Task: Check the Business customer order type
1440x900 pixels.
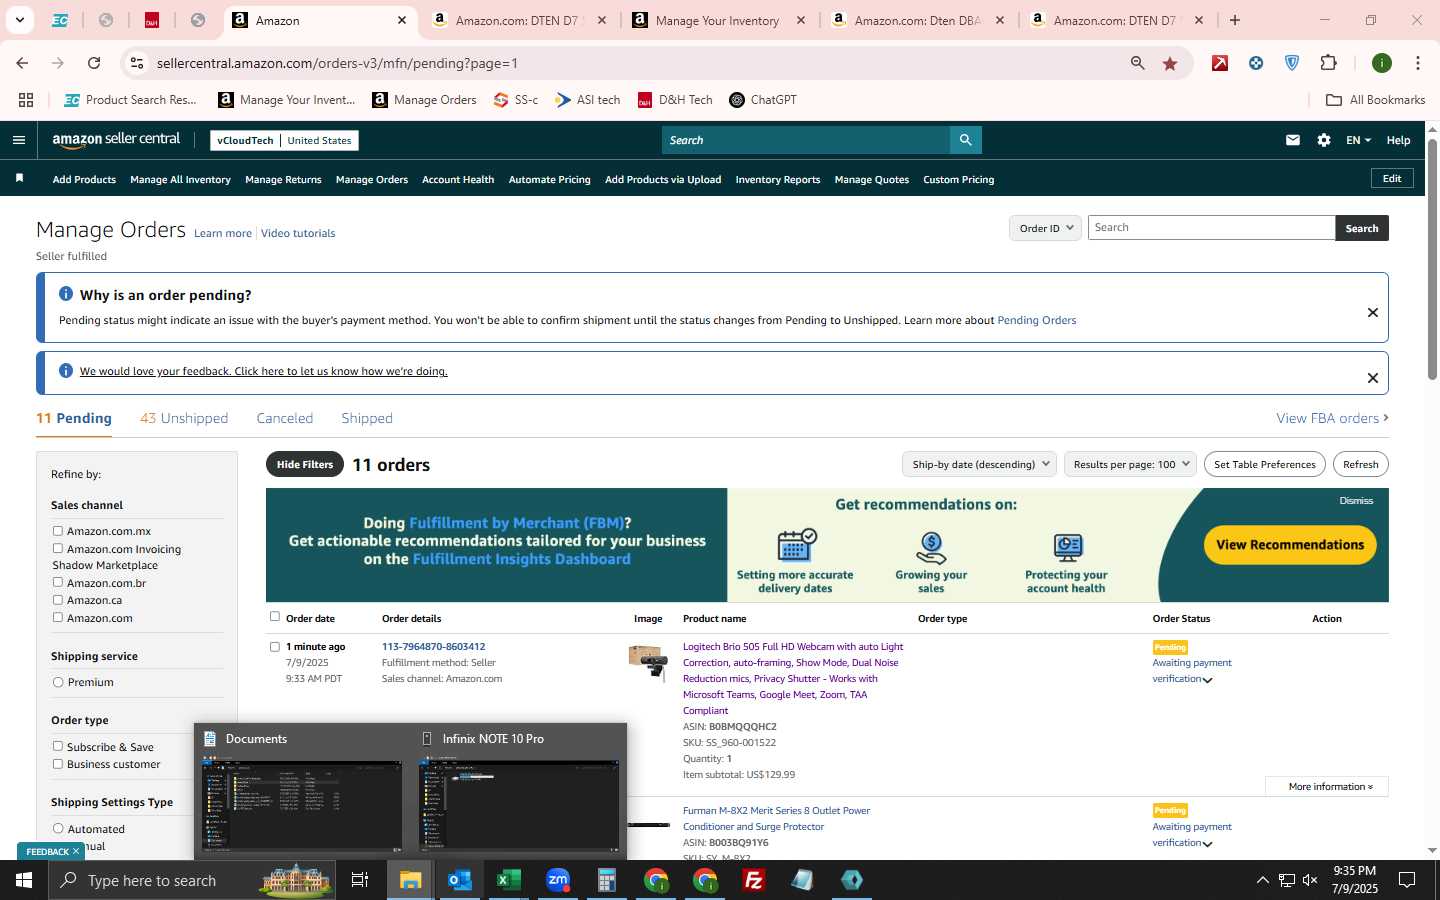Action: (58, 764)
